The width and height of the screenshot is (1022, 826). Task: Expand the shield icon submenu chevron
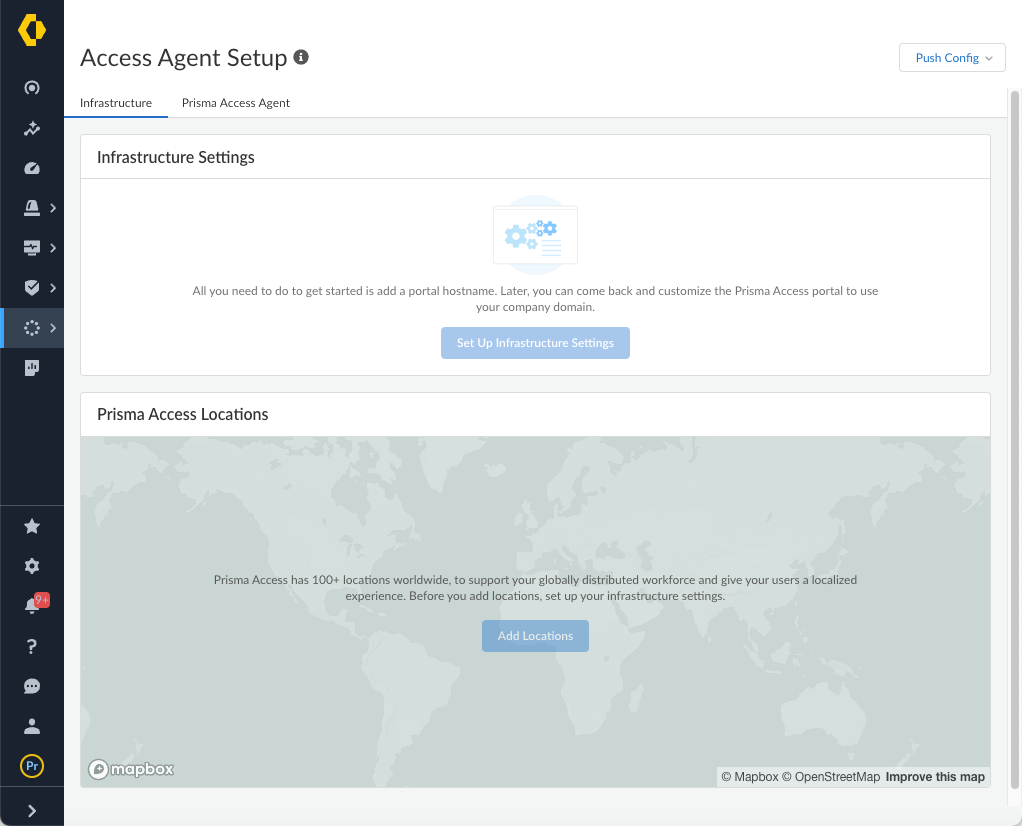pos(53,288)
